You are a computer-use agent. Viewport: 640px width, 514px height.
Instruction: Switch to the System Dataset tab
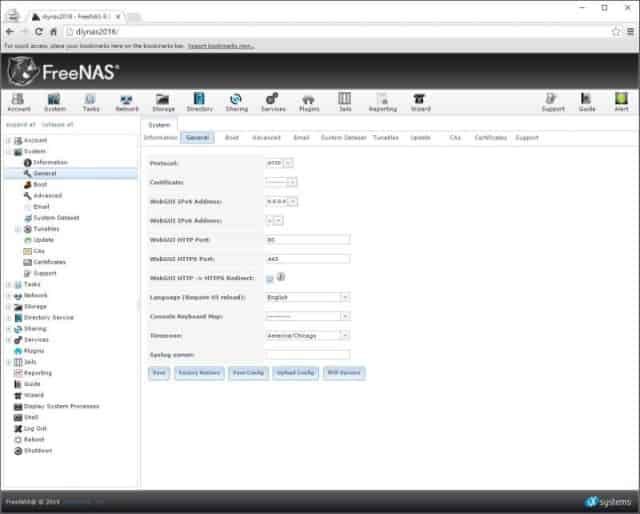344,138
